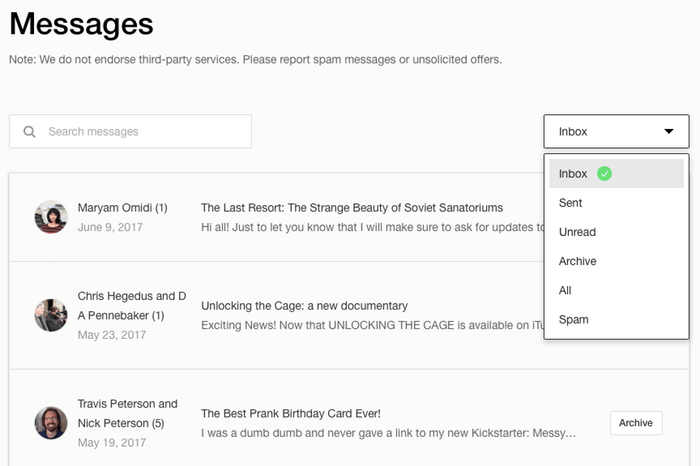Image resolution: width=700 pixels, height=466 pixels.
Task: Click sender name Maryam Omidi (1)
Action: coord(122,208)
